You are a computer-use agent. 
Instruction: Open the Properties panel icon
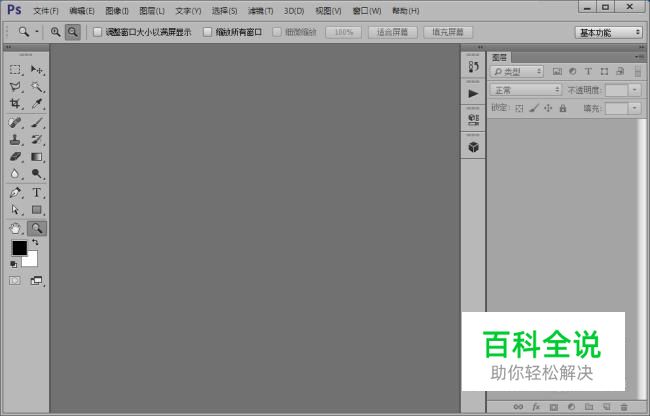(473, 120)
